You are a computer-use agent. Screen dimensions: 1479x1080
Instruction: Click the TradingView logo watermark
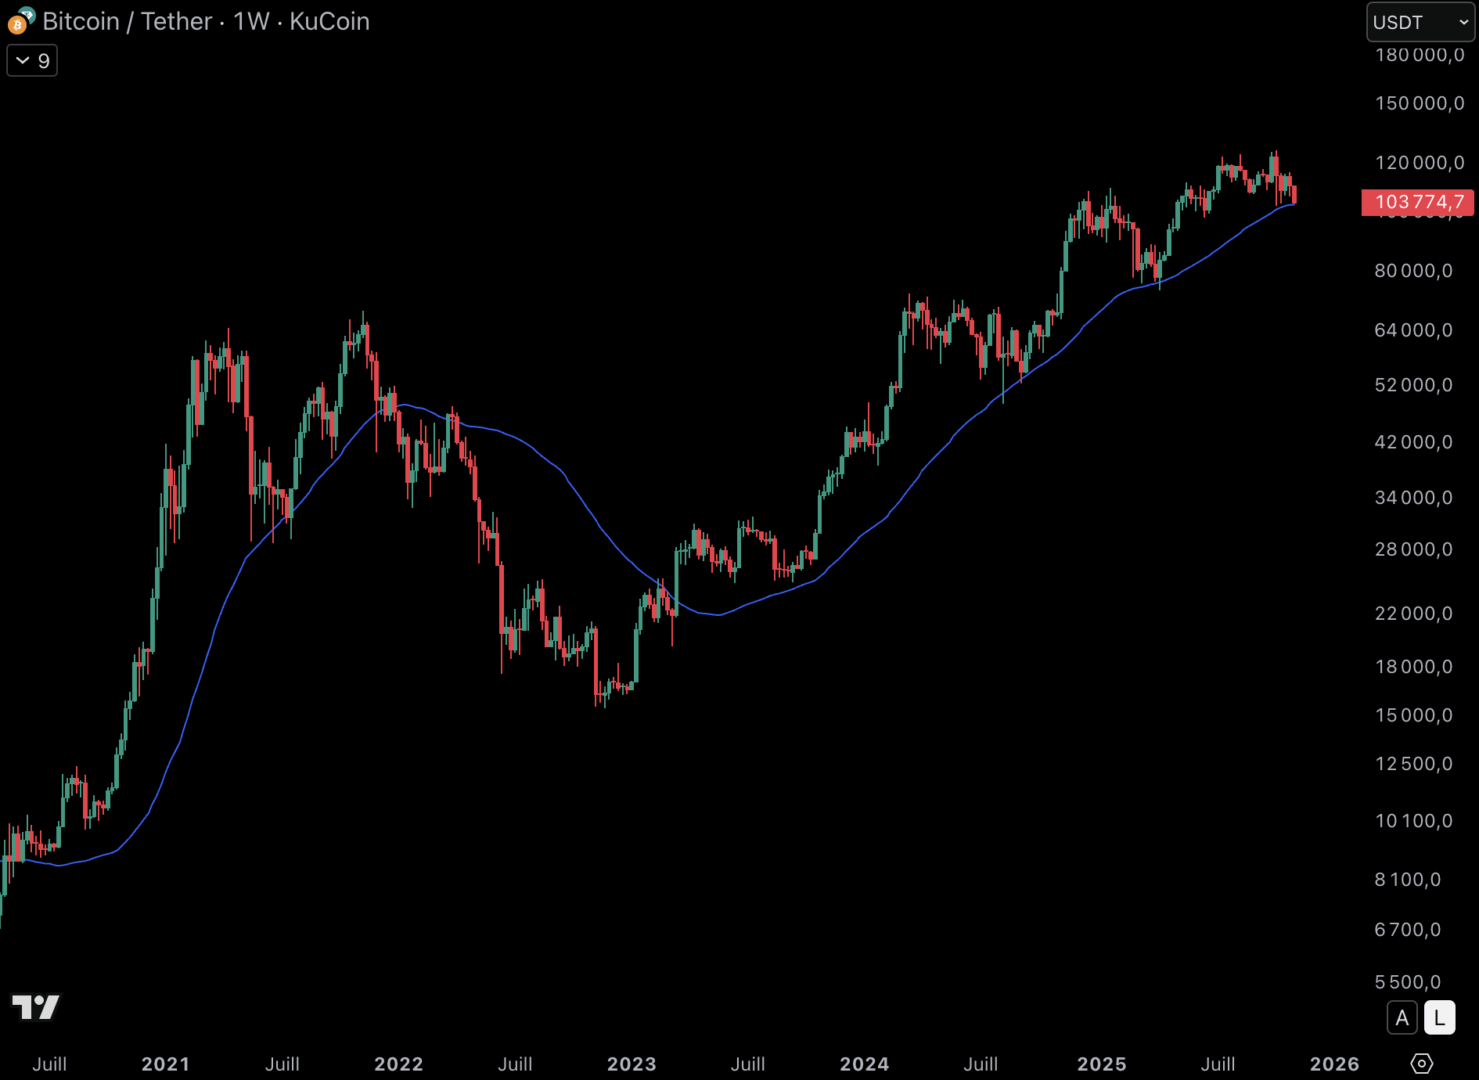[36, 1007]
